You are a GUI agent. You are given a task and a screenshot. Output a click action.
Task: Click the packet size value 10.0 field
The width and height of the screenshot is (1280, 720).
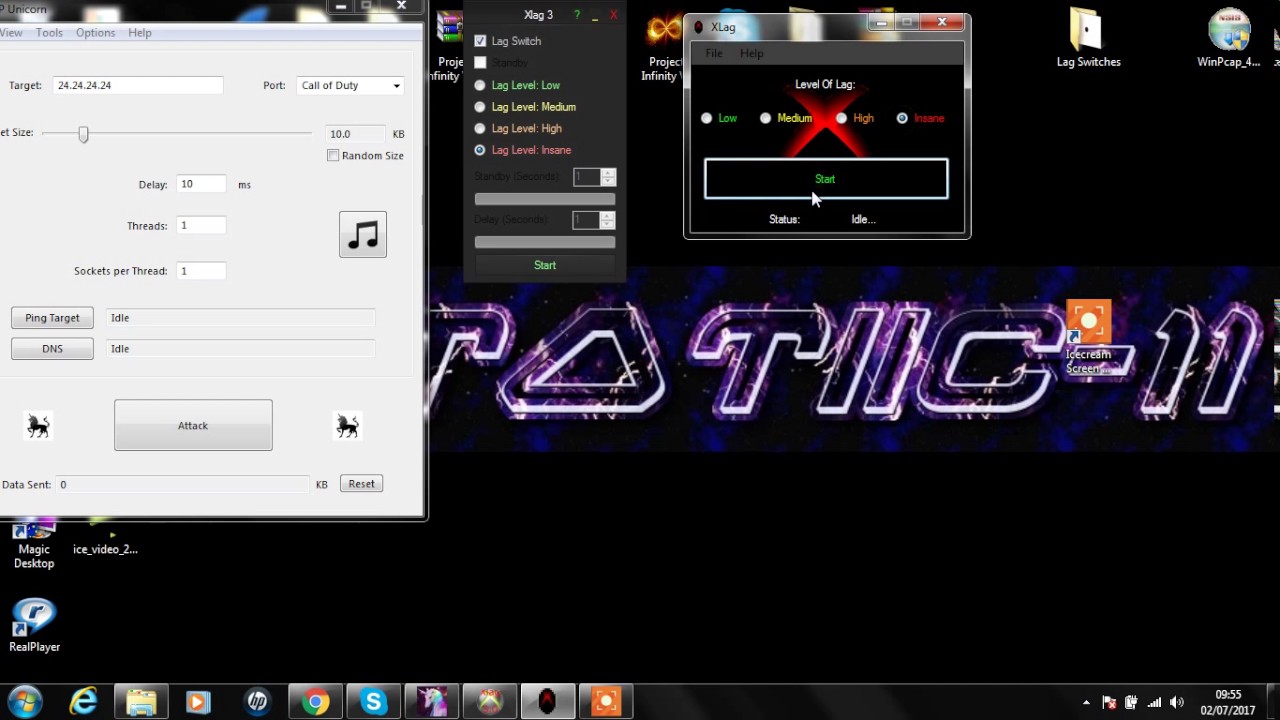pyautogui.click(x=356, y=134)
